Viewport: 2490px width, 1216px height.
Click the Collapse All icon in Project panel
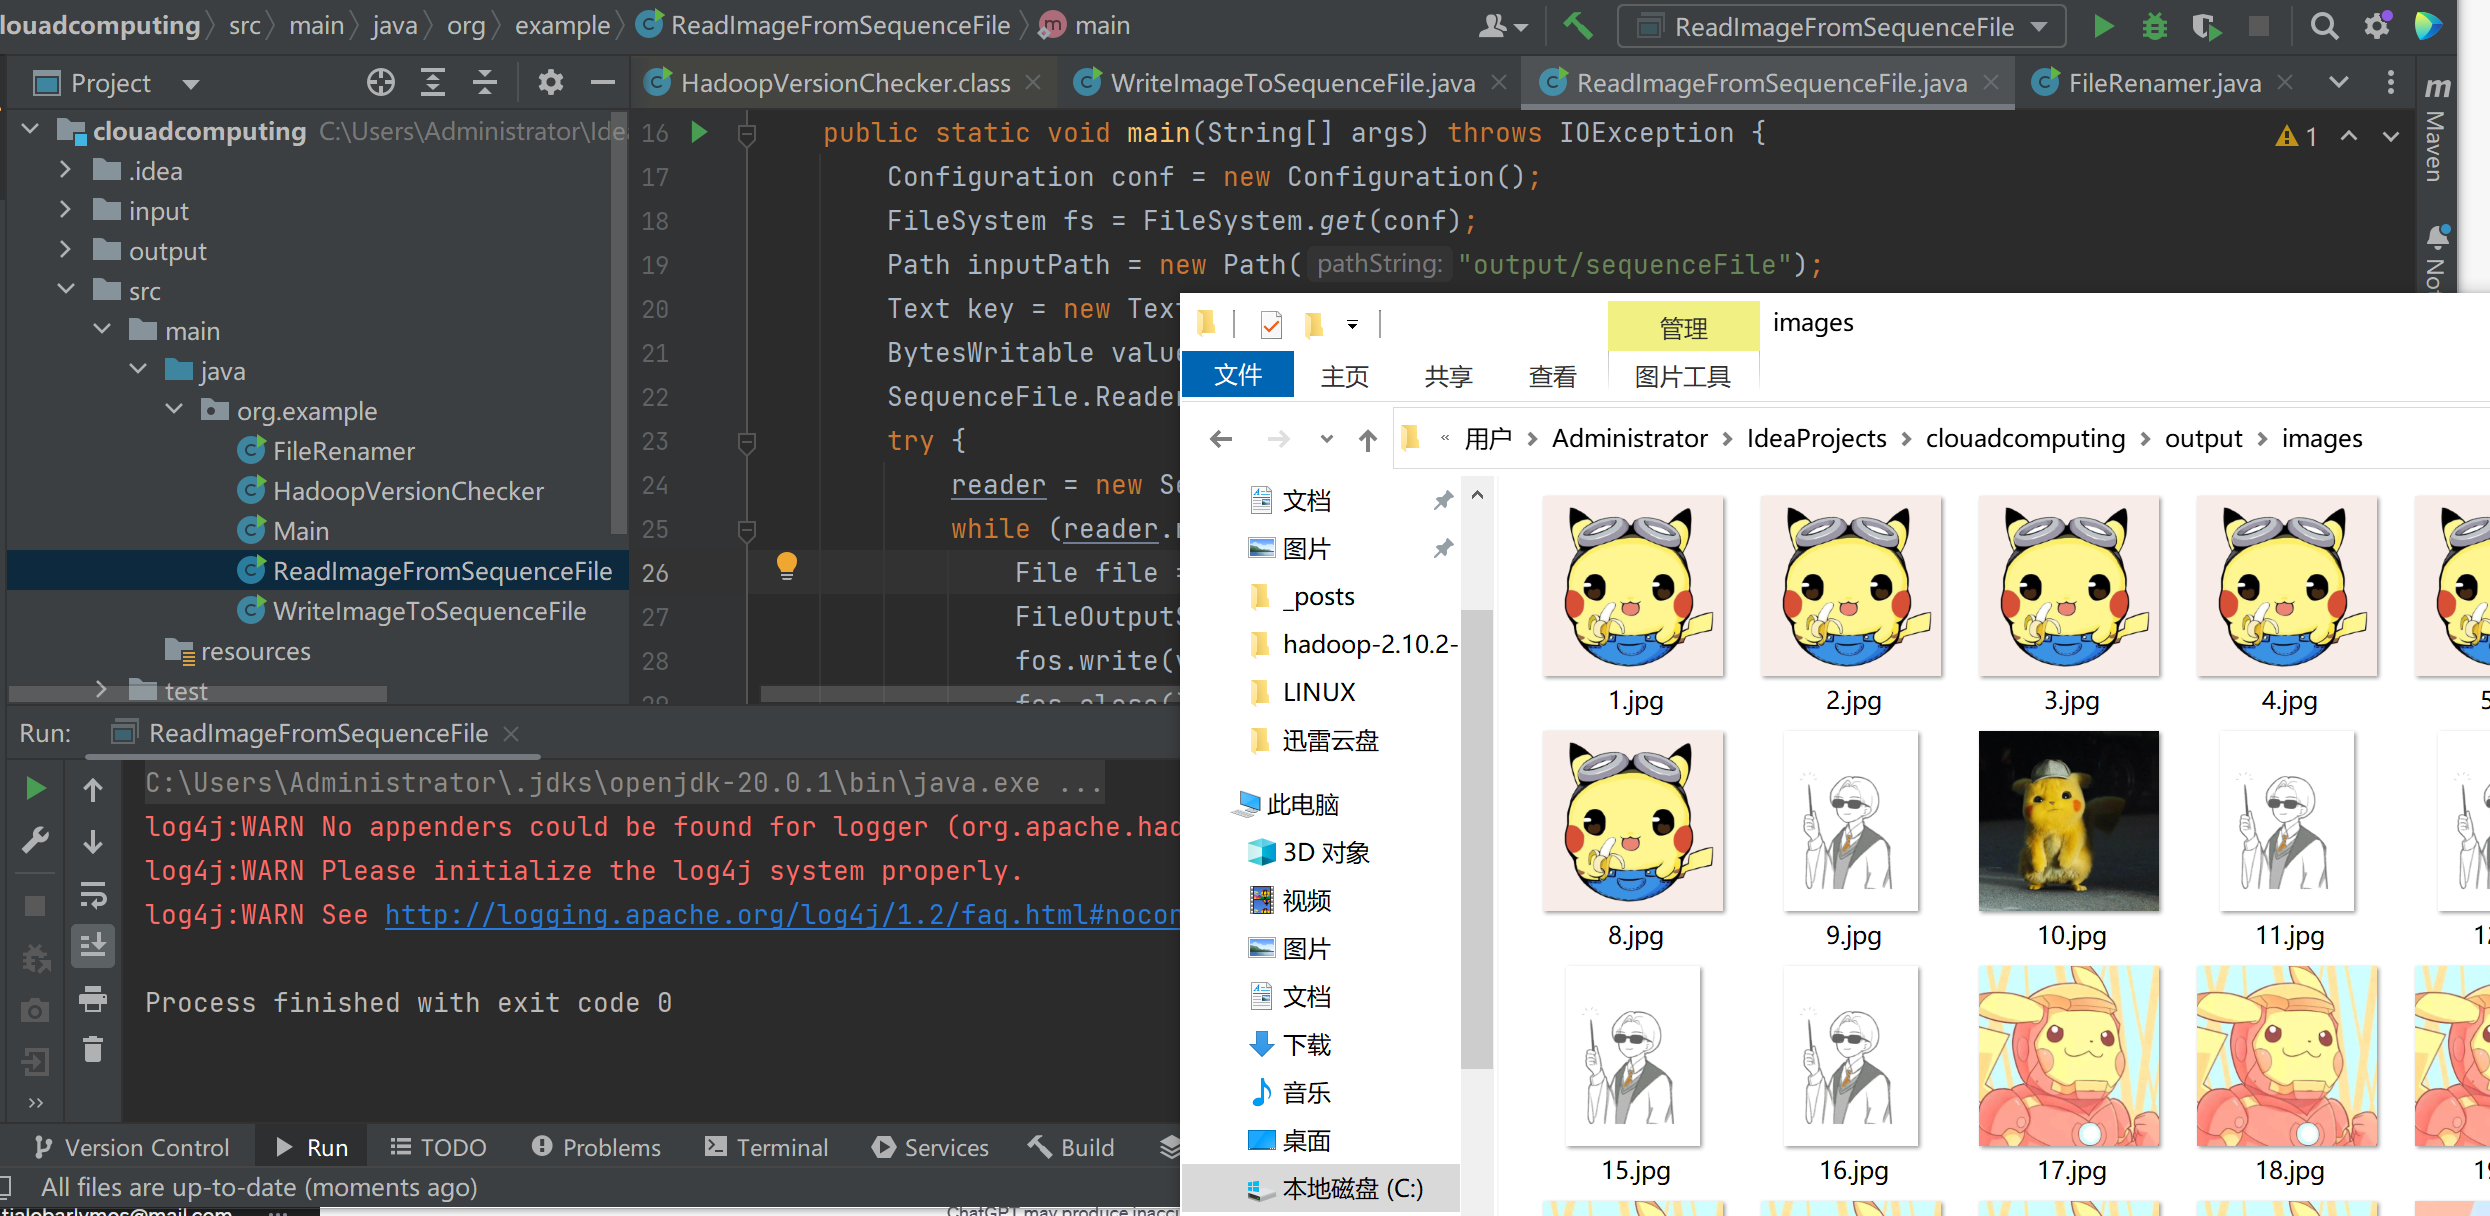[x=485, y=83]
